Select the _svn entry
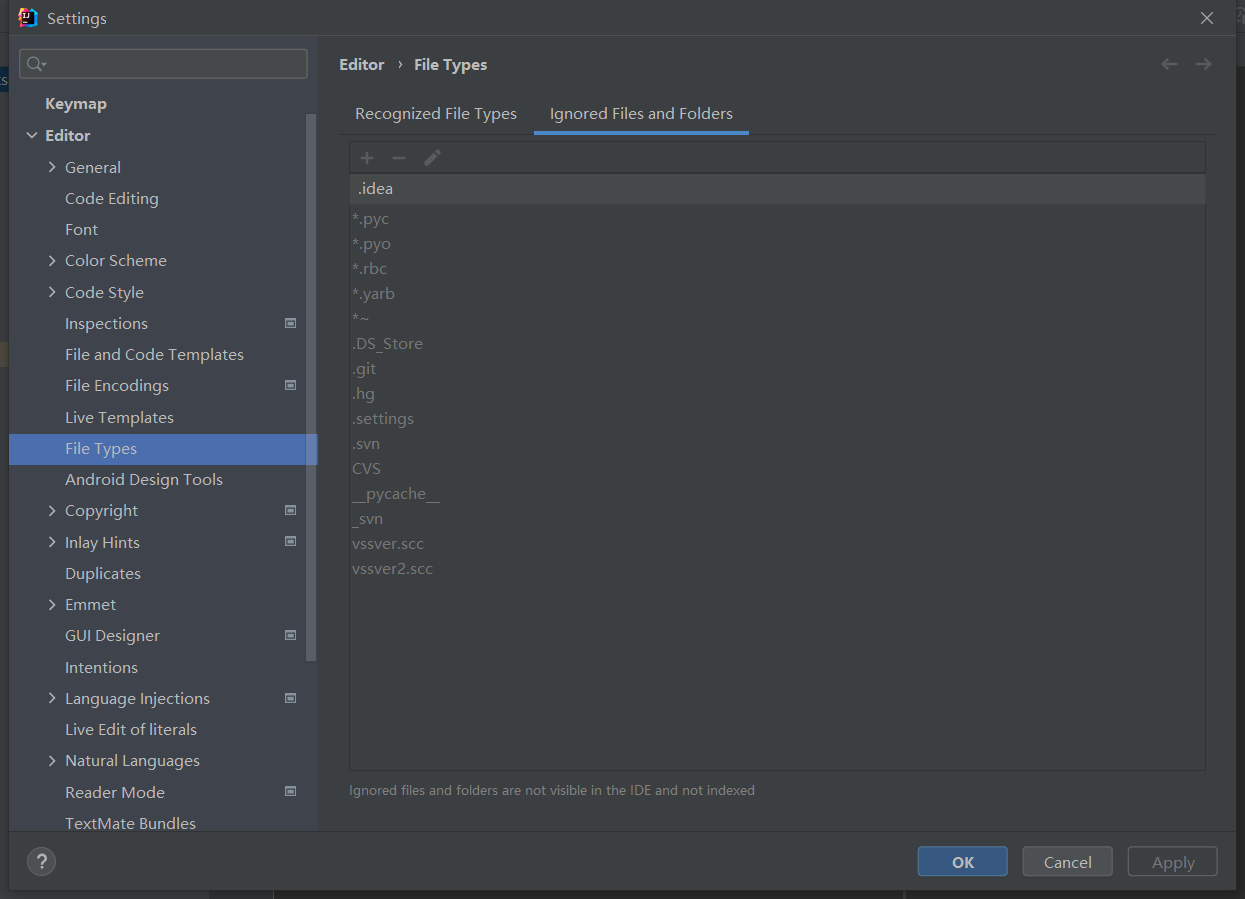1245x899 pixels. pyautogui.click(x=777, y=519)
